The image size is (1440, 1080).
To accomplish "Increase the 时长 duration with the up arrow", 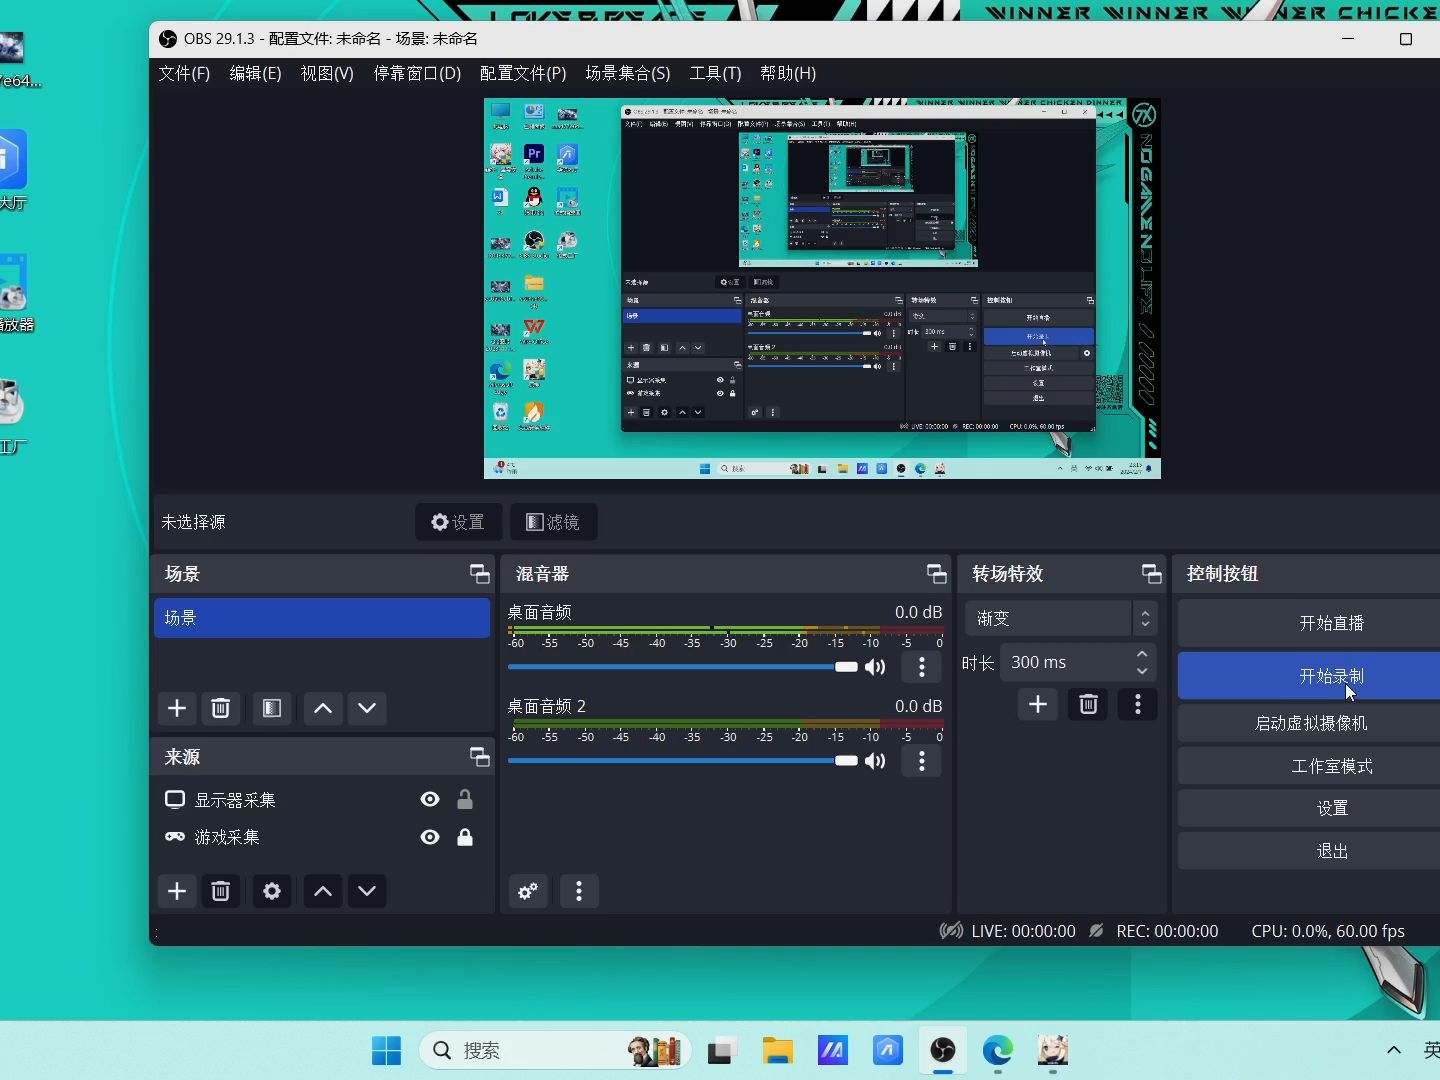I will point(1142,654).
